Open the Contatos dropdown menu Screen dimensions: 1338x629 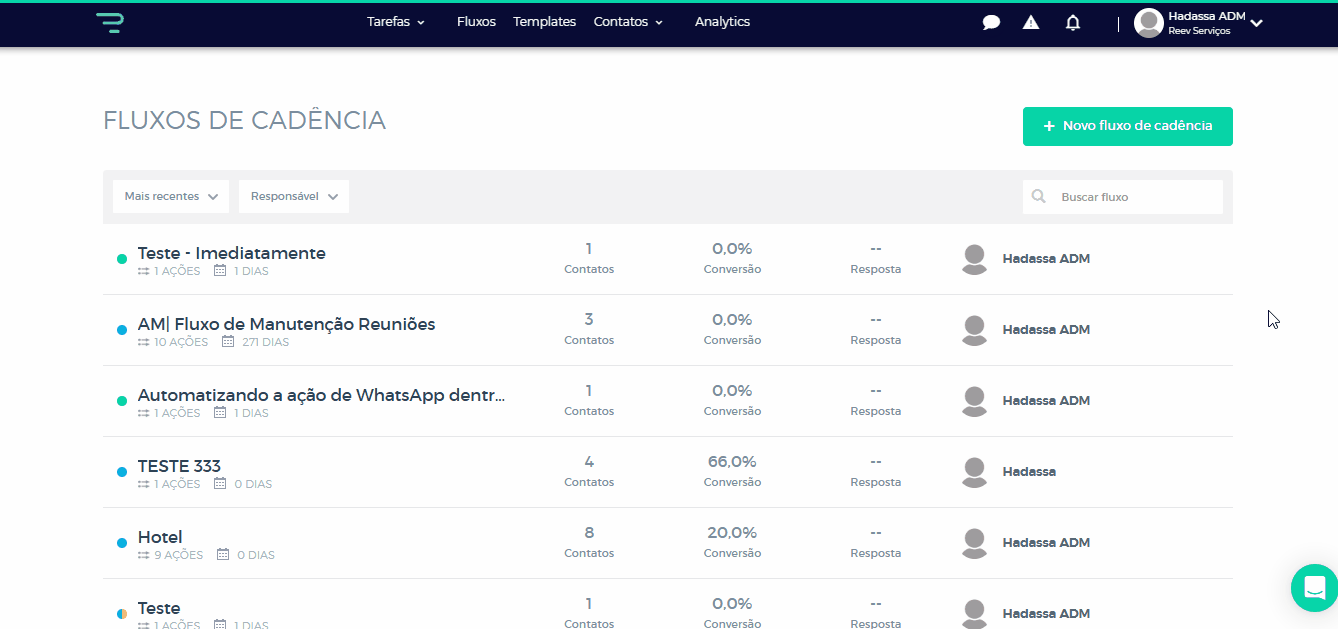(x=628, y=22)
